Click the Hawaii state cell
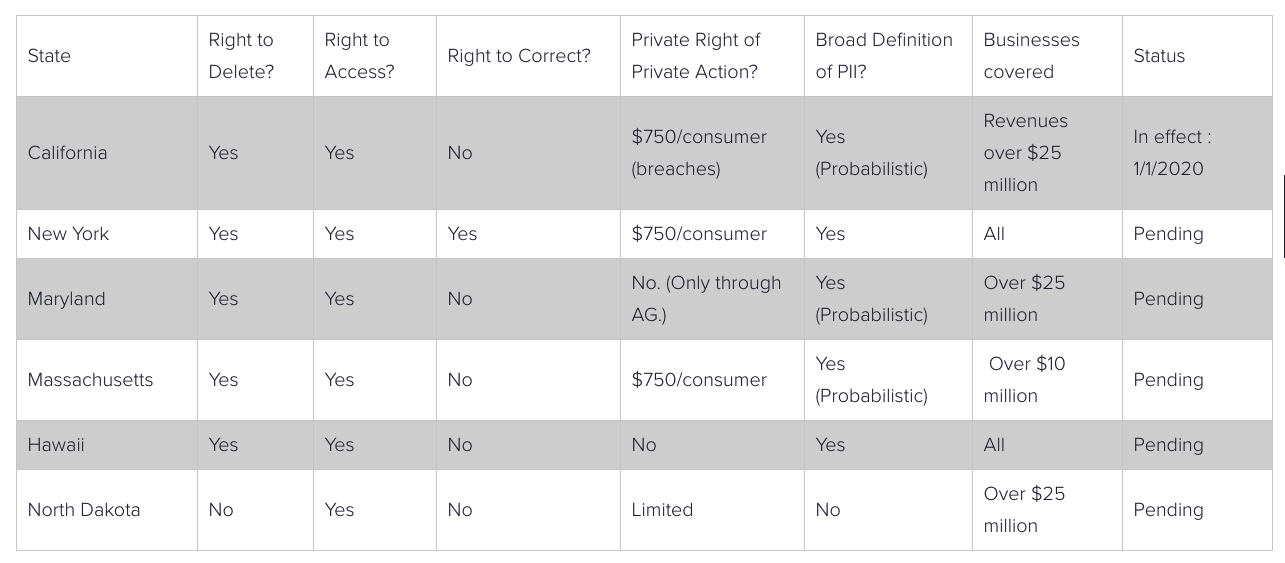This screenshot has width=1285, height=563. pos(107,445)
